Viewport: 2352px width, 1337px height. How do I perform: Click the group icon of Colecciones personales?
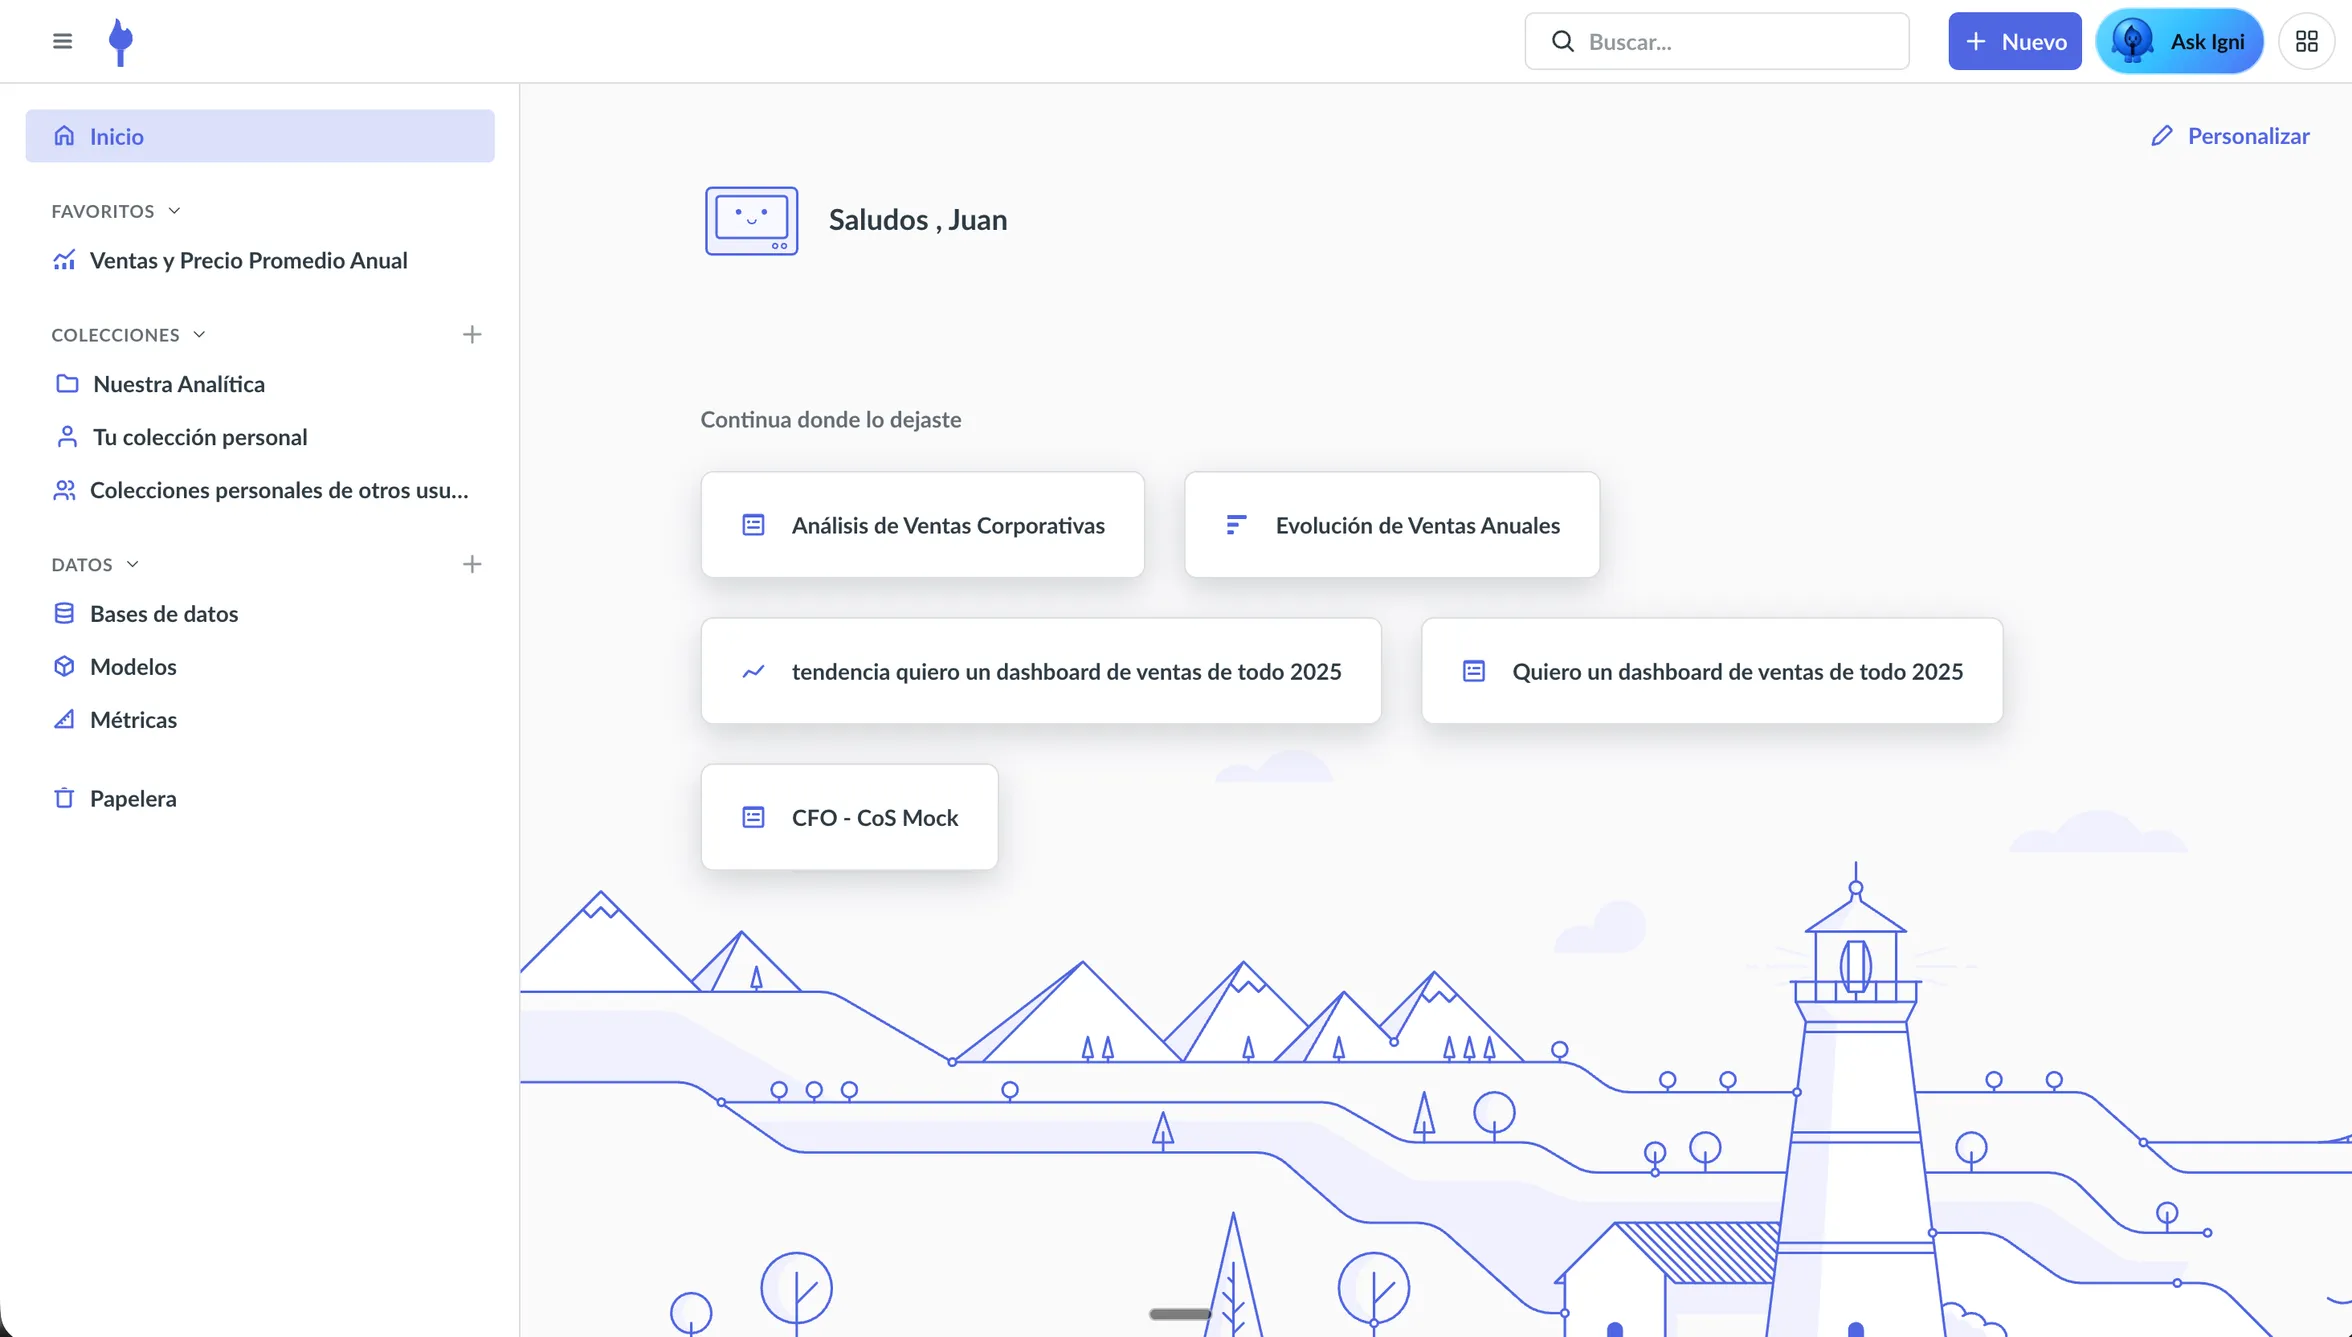(x=64, y=490)
